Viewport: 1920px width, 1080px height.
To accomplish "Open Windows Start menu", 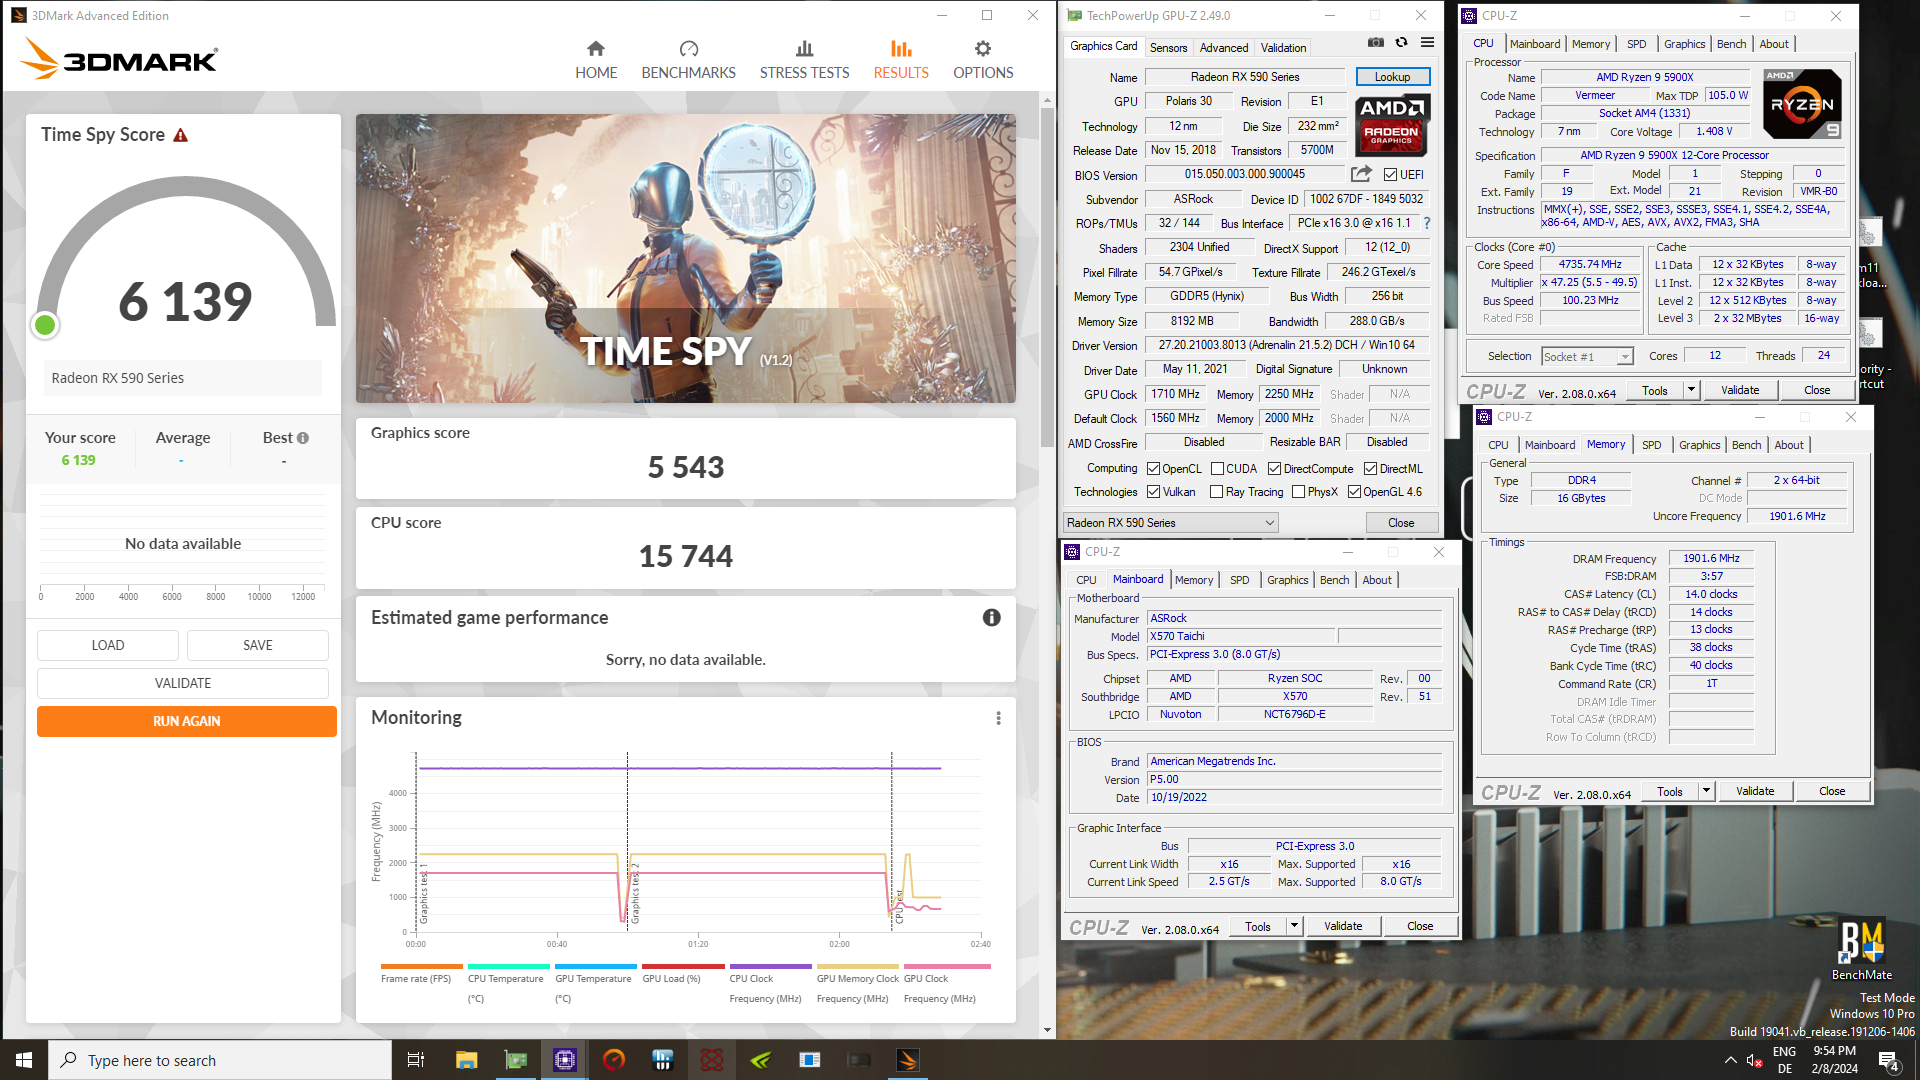I will pos(24,1060).
